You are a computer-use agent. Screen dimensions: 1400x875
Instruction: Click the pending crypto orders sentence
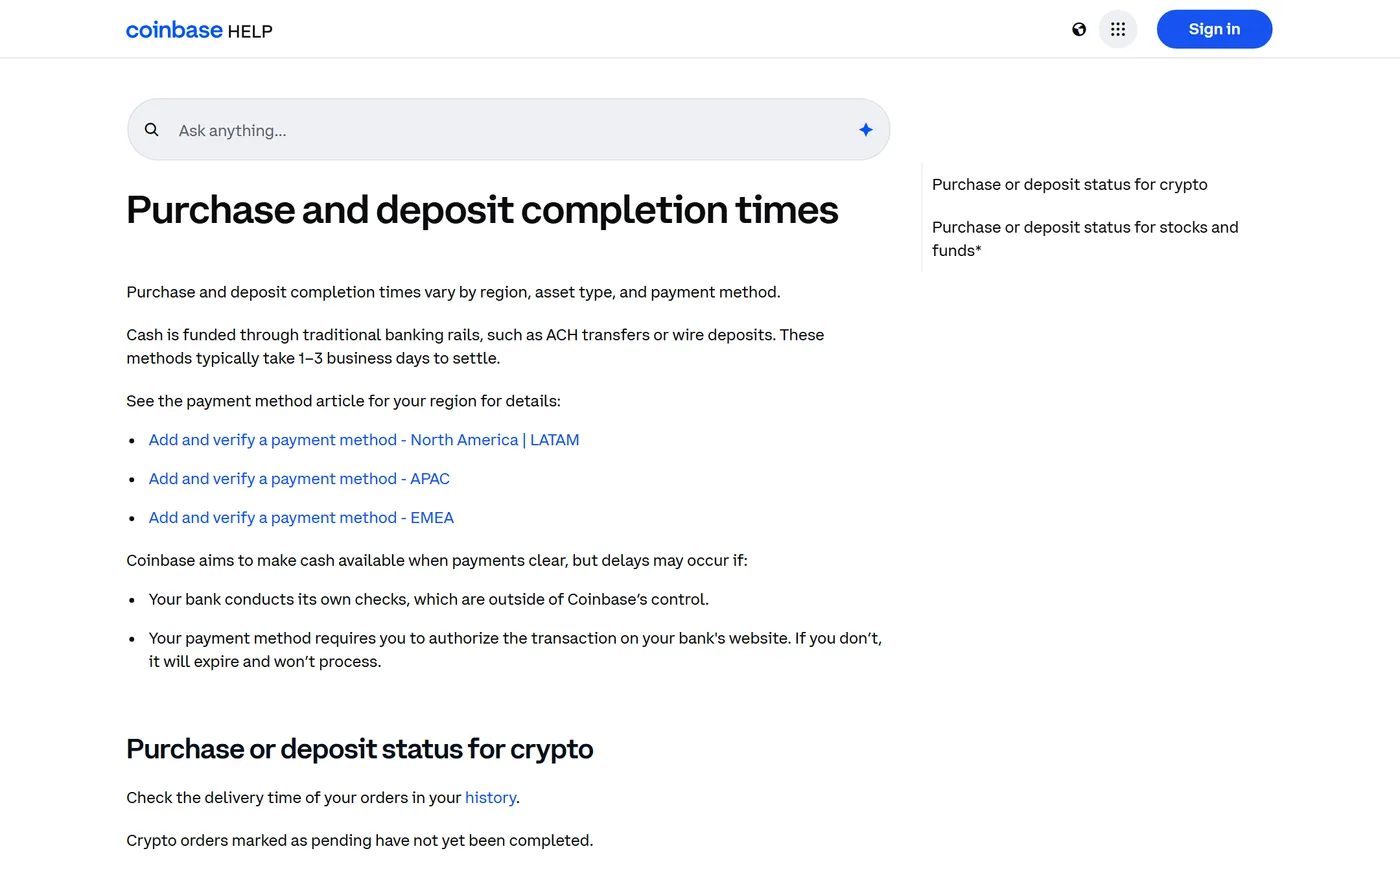pos(360,841)
